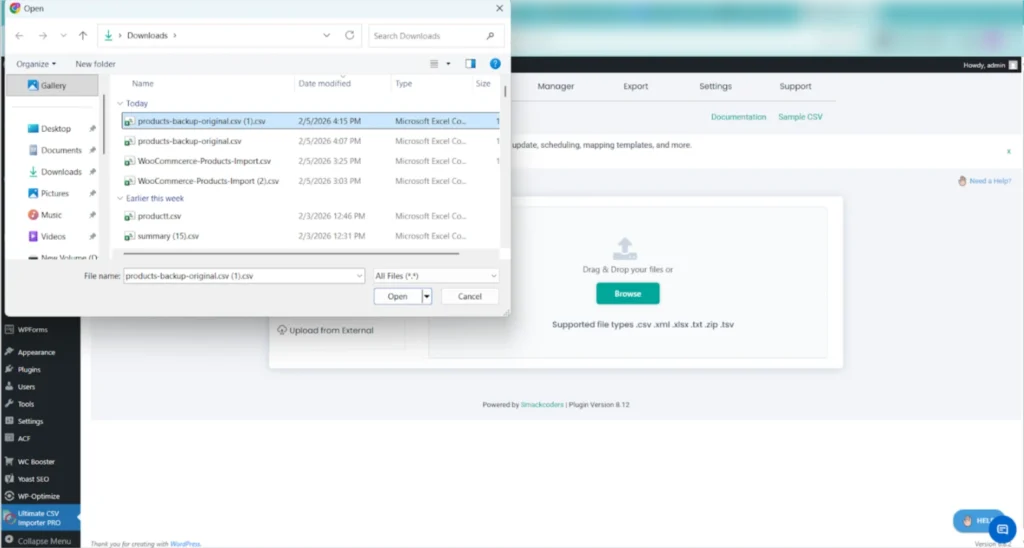The height and width of the screenshot is (548, 1024).
Task: Collapse the WordPress admin menu
Action: point(40,541)
